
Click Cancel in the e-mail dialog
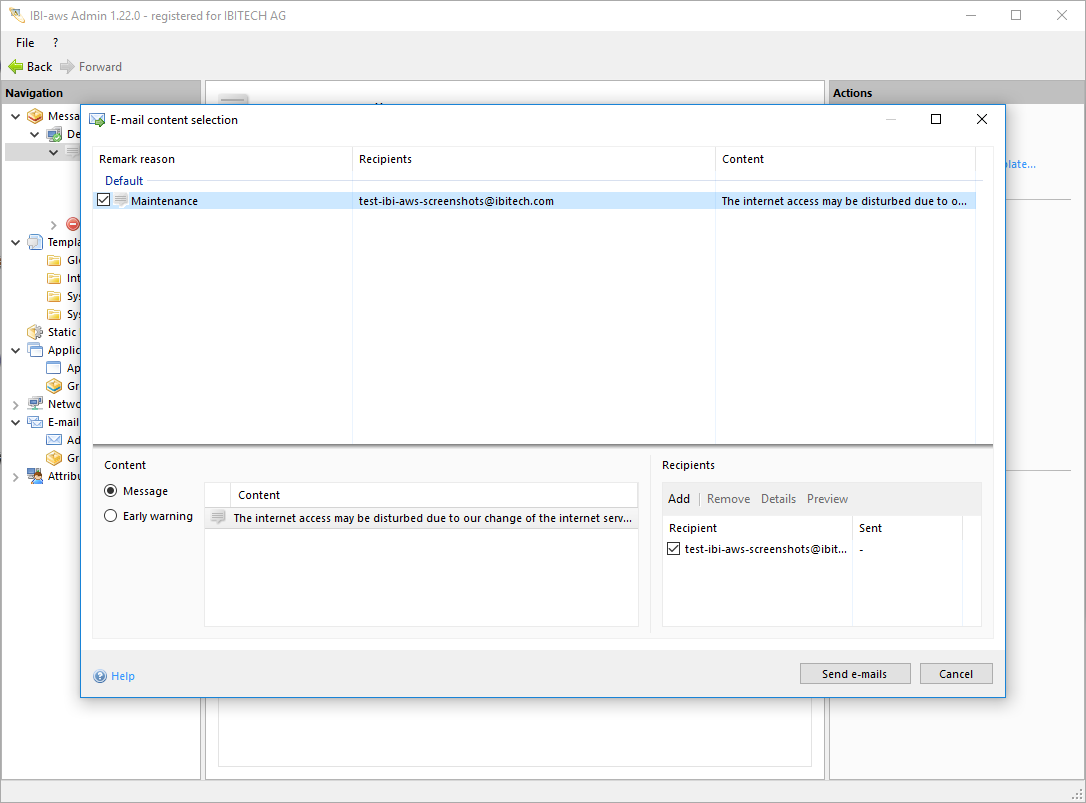(x=955, y=674)
